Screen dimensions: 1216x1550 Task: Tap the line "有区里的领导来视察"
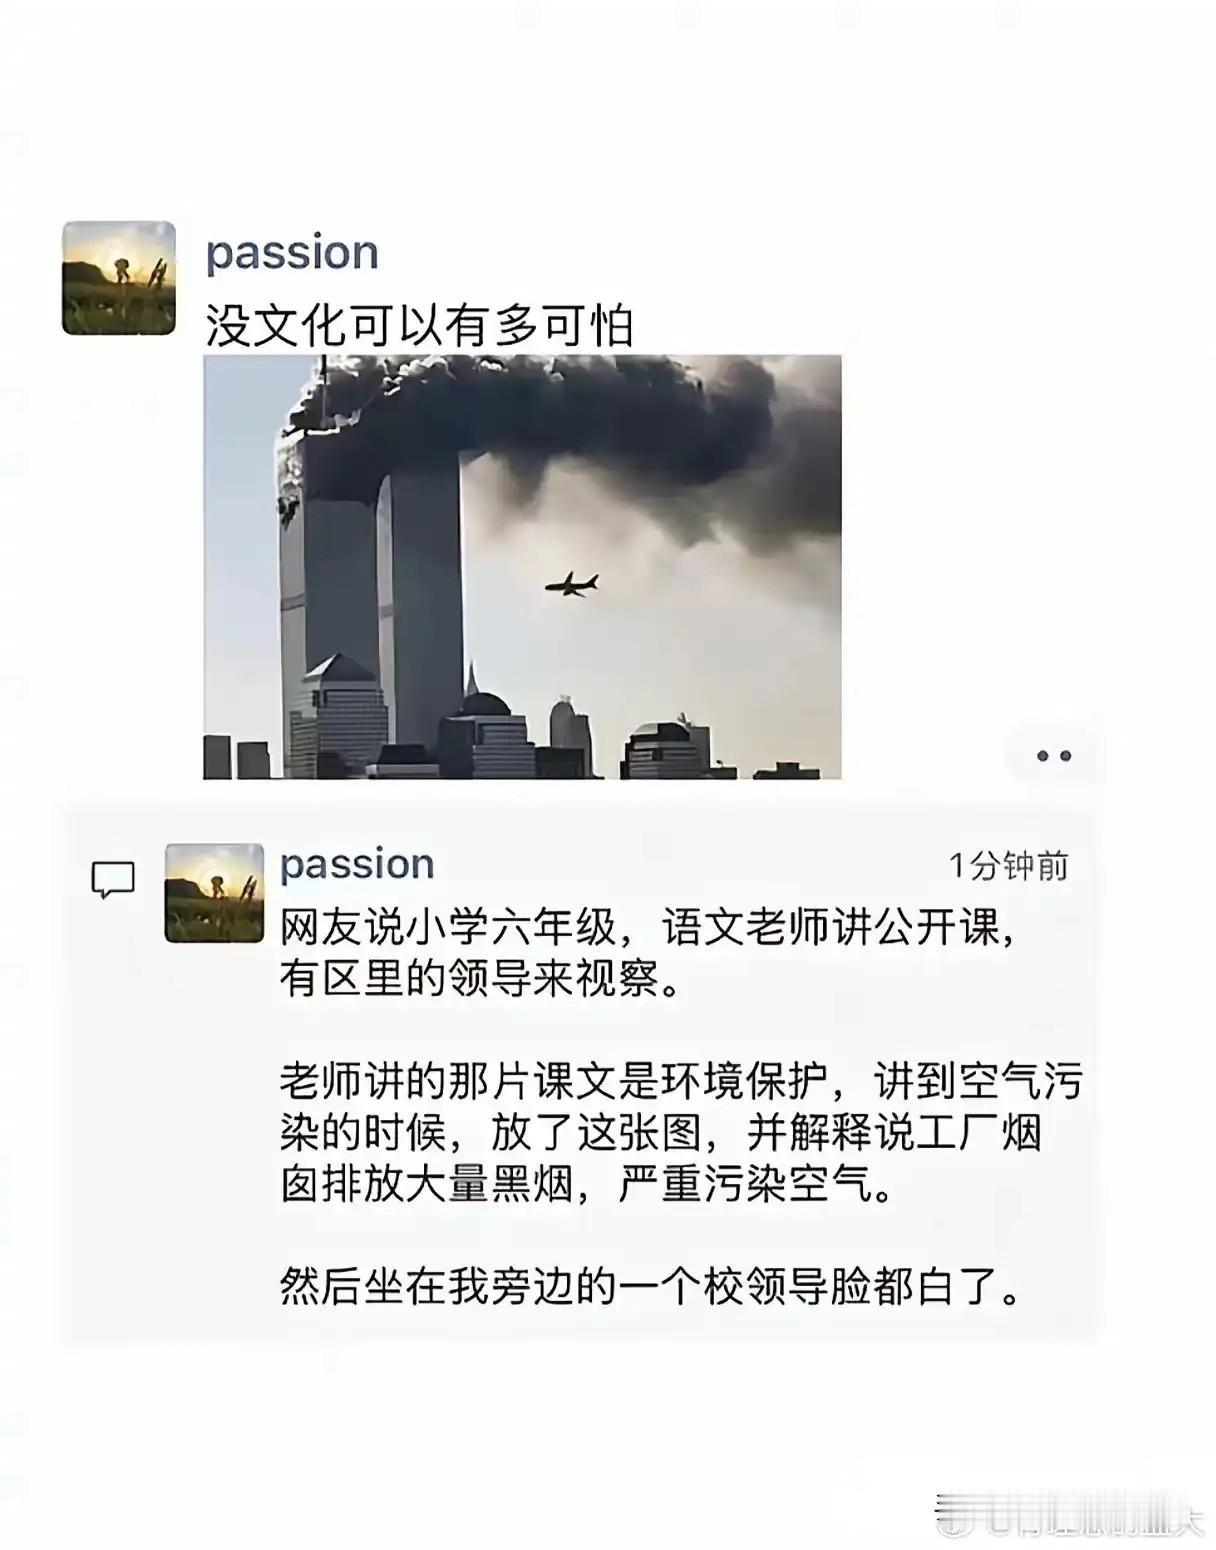tap(481, 979)
